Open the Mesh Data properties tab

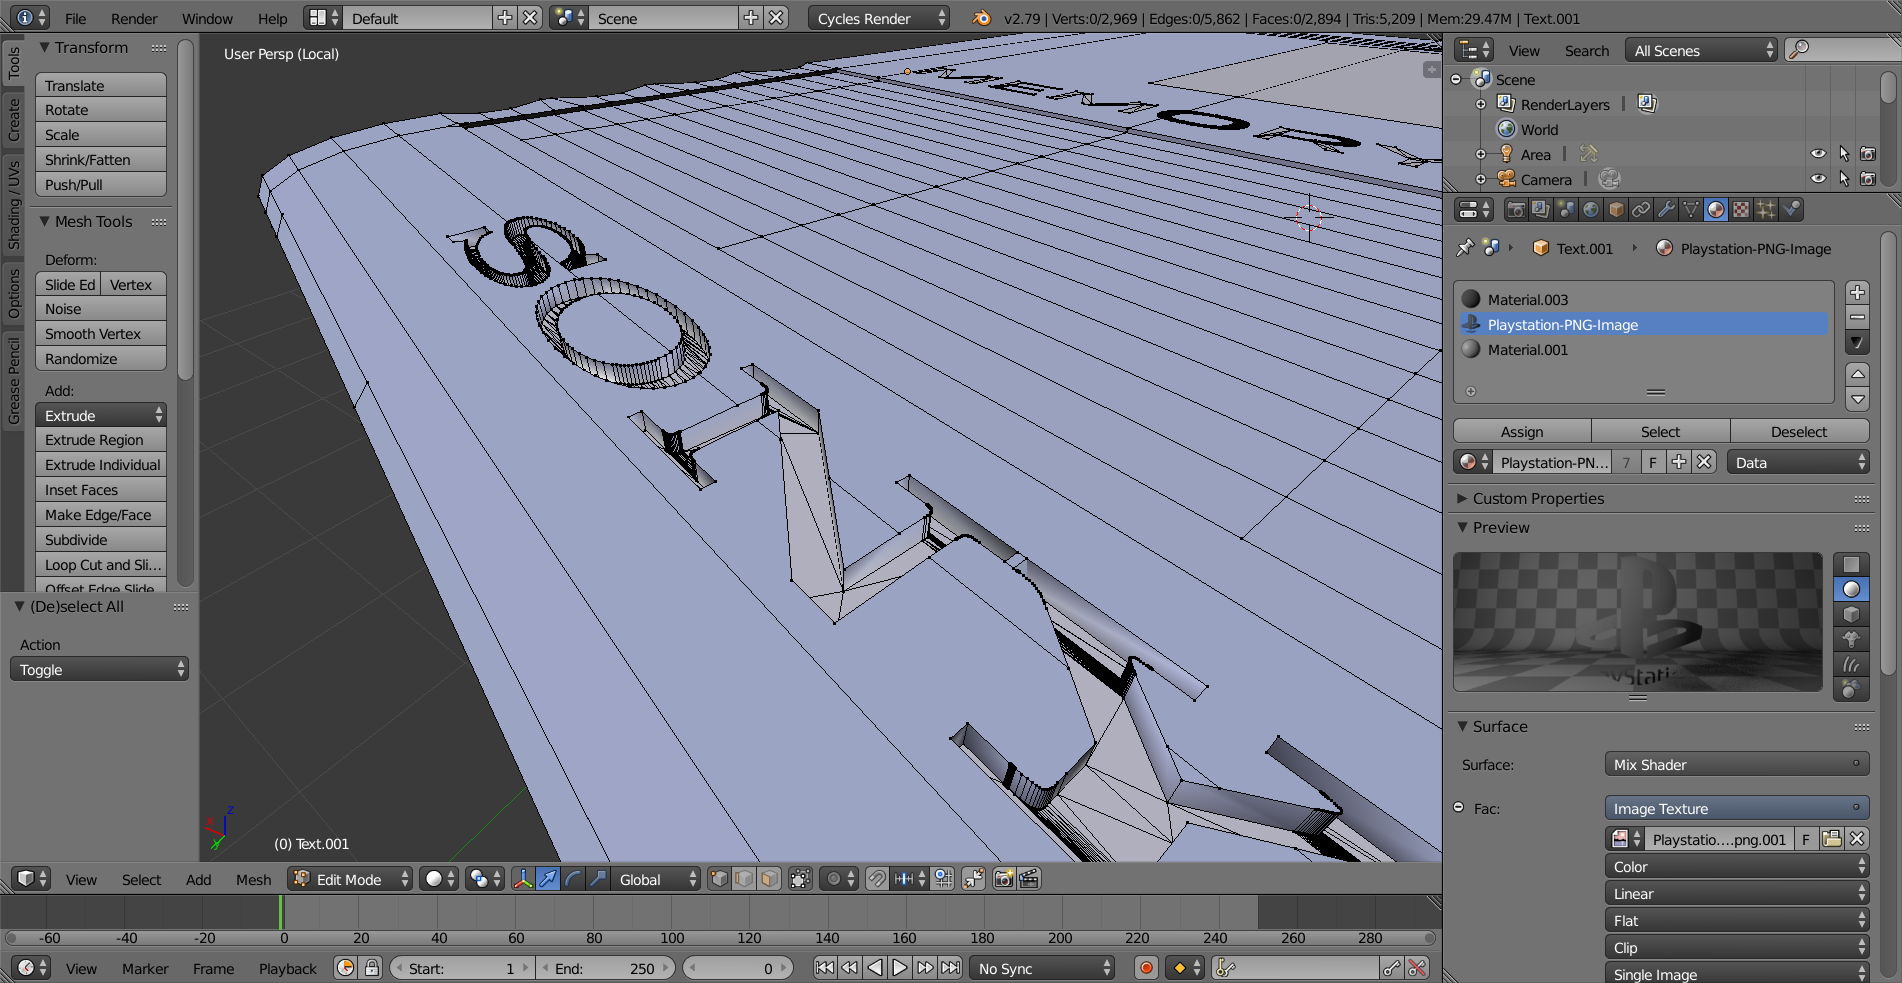click(x=1691, y=210)
